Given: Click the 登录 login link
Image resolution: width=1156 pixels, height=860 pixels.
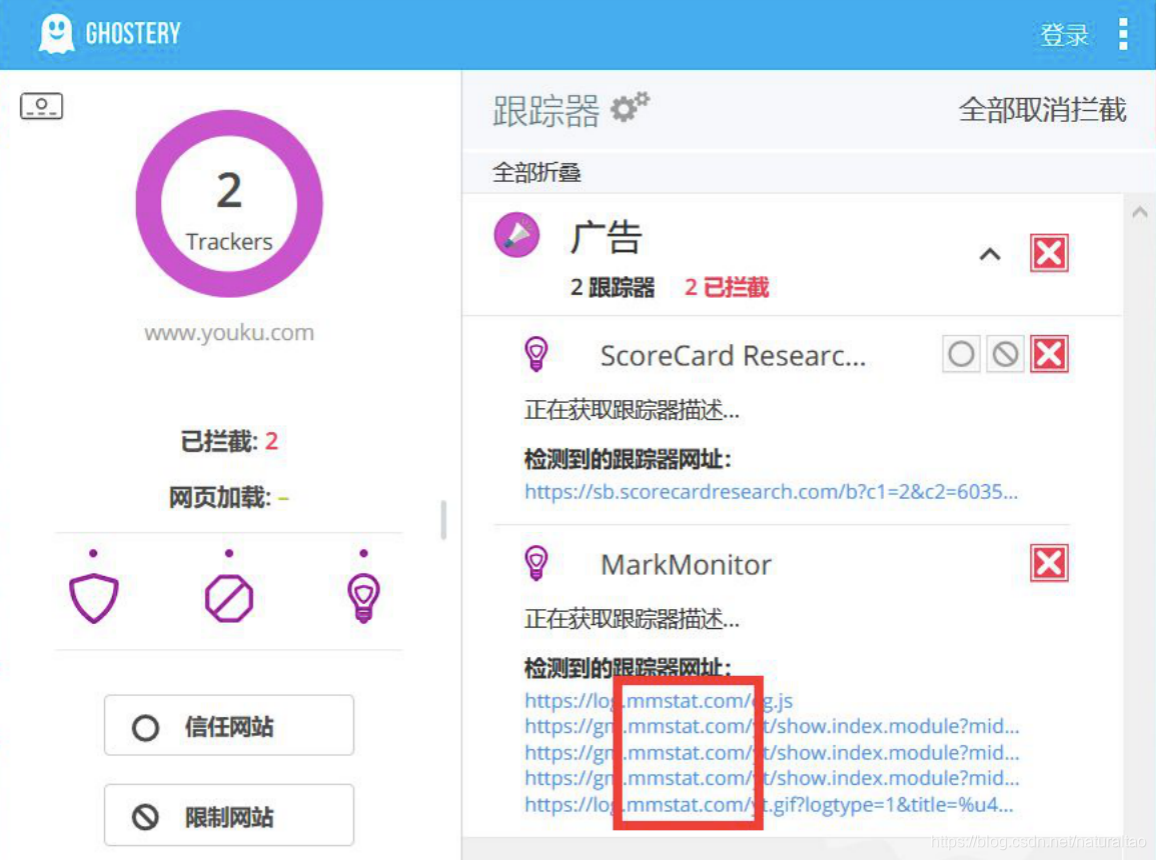Looking at the screenshot, I should (x=1064, y=35).
